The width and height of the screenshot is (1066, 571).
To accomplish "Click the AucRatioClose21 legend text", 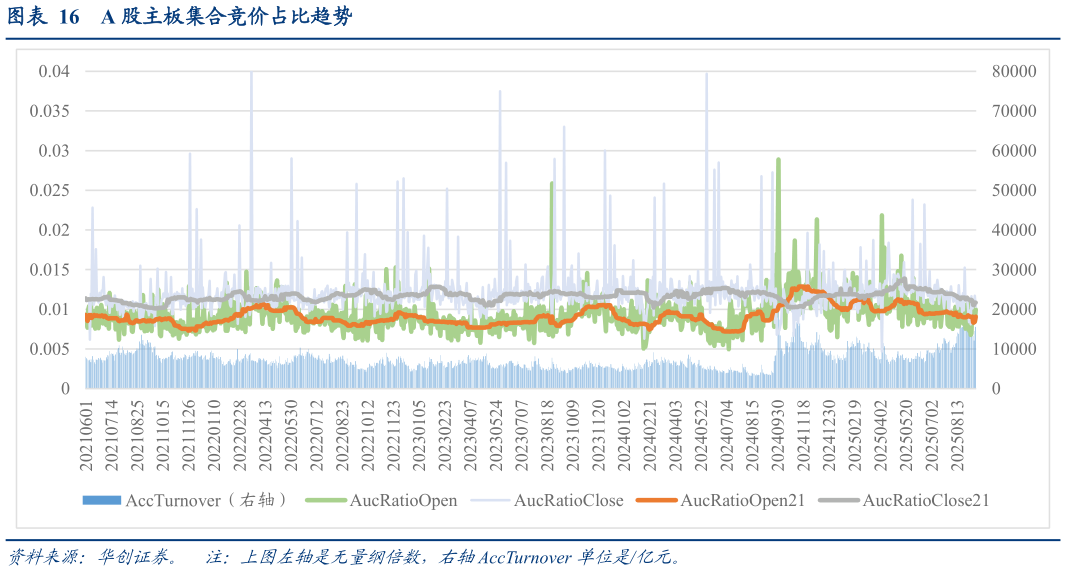I will point(926,500).
